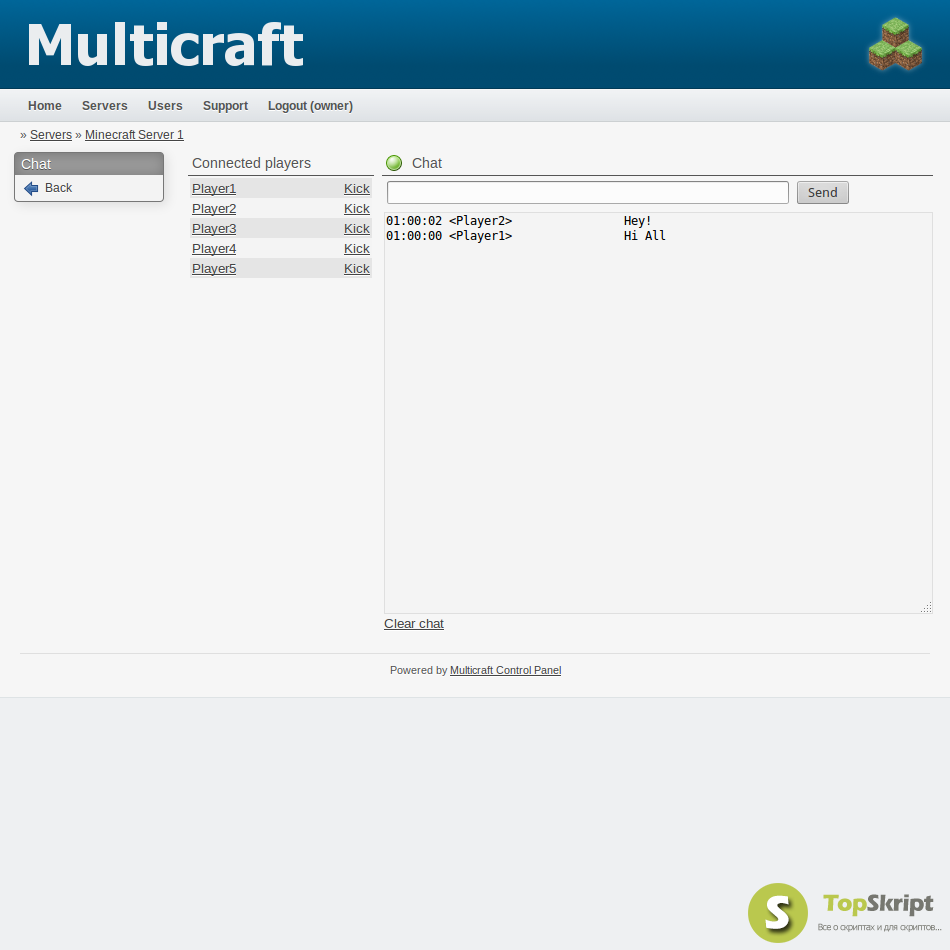The image size is (950, 950).
Task: Kick Player5 from the server
Action: [357, 268]
